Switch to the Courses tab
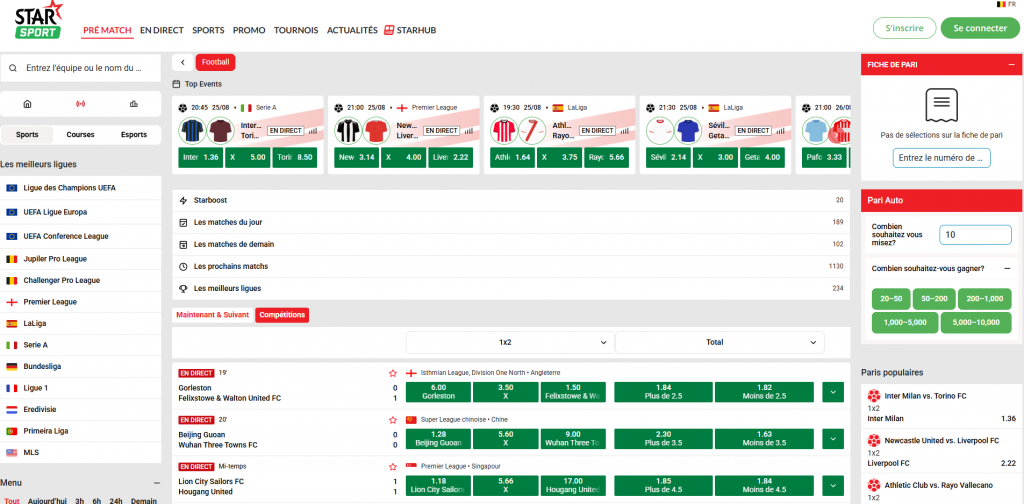The height and width of the screenshot is (504, 1024). tap(81, 135)
